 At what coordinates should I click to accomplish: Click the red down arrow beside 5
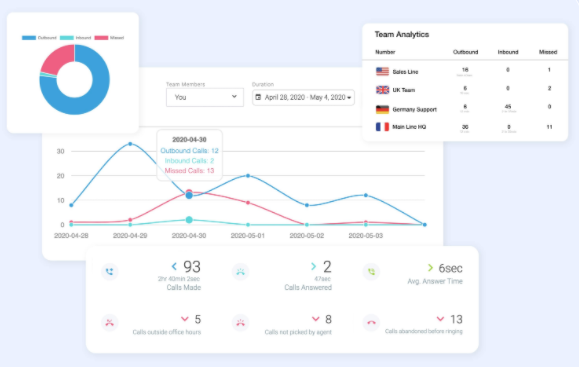point(185,319)
